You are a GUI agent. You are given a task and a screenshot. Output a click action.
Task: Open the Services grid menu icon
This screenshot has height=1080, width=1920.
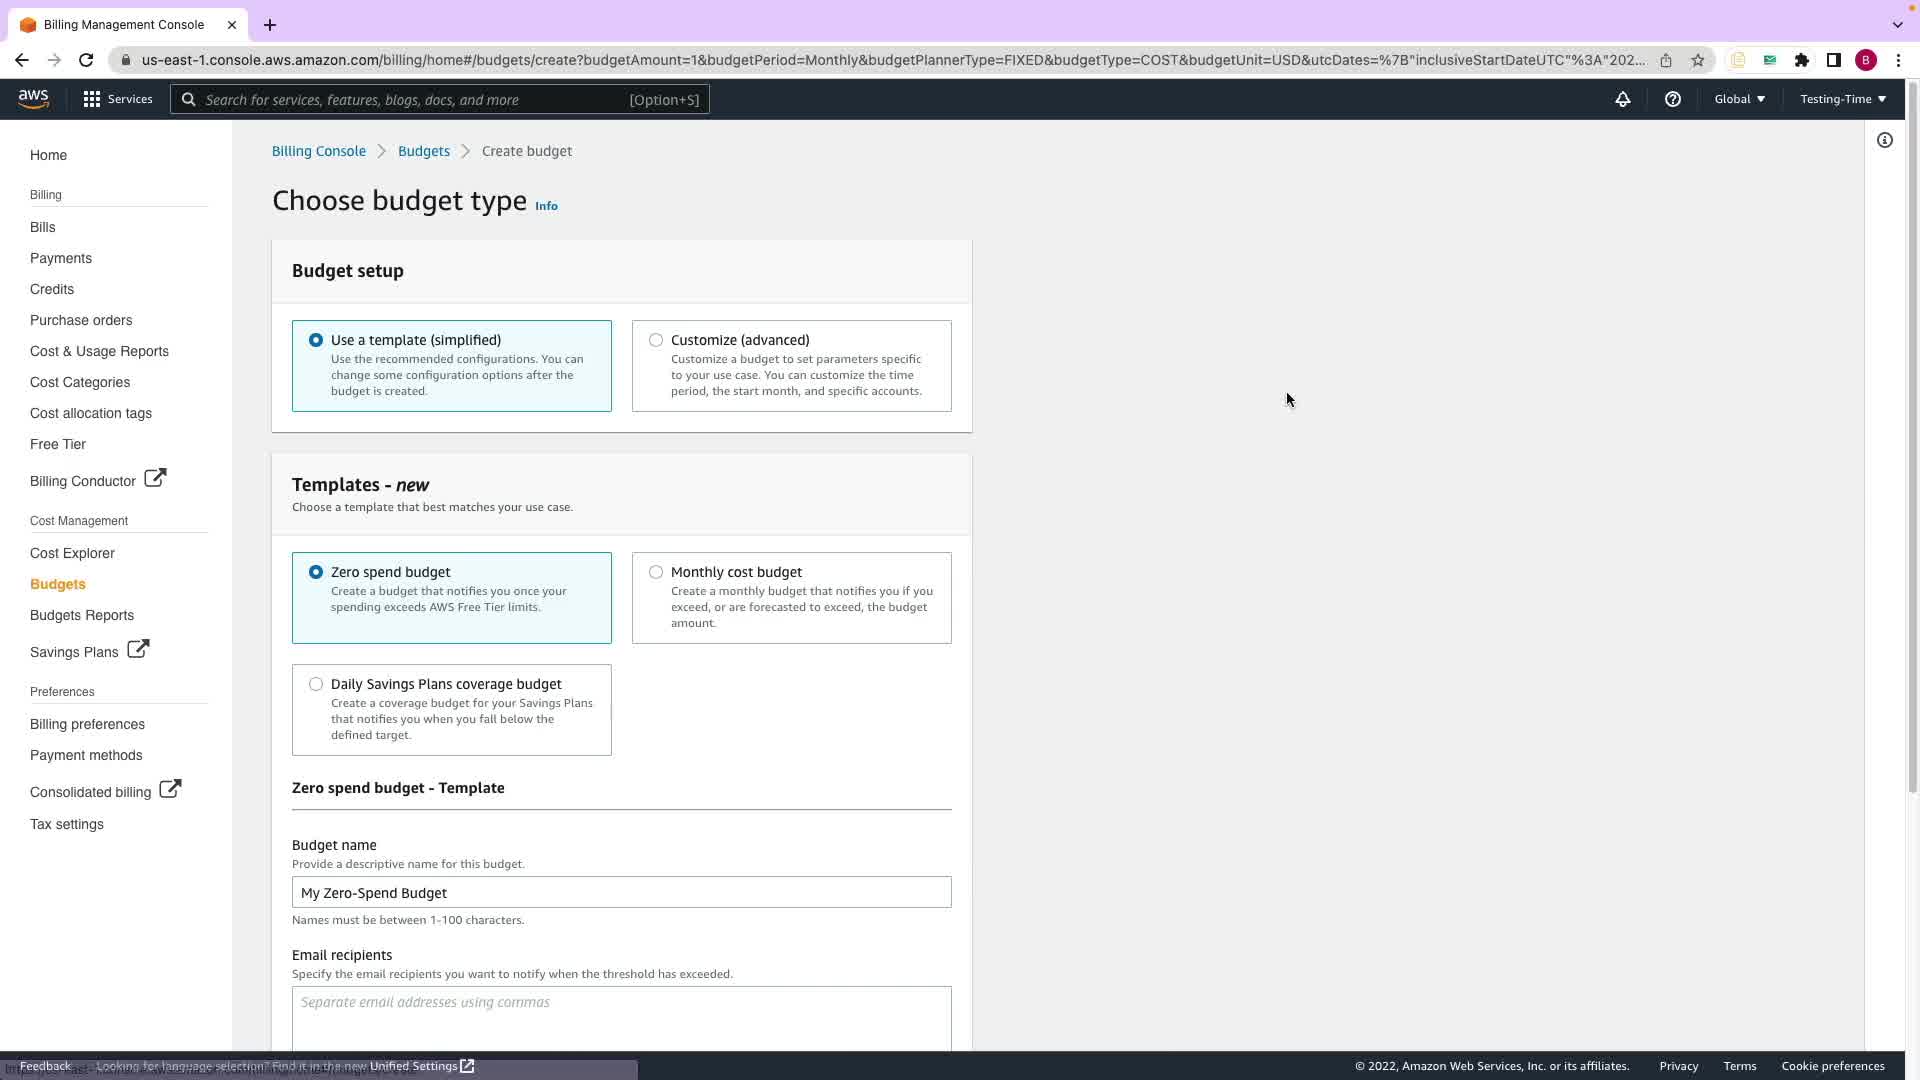click(x=92, y=99)
